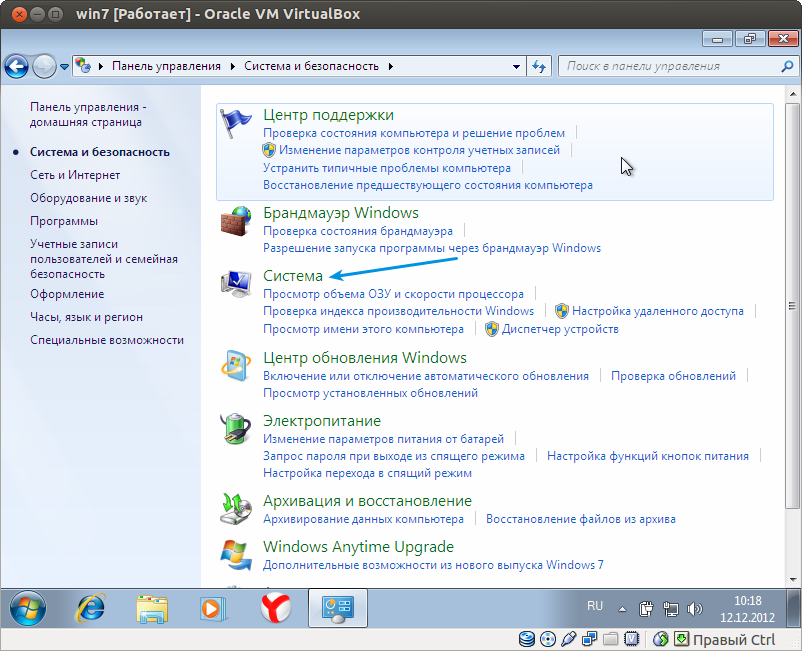Open the Action Center flag icon
Viewport: 802px width, 651px height.
click(x=235, y=123)
